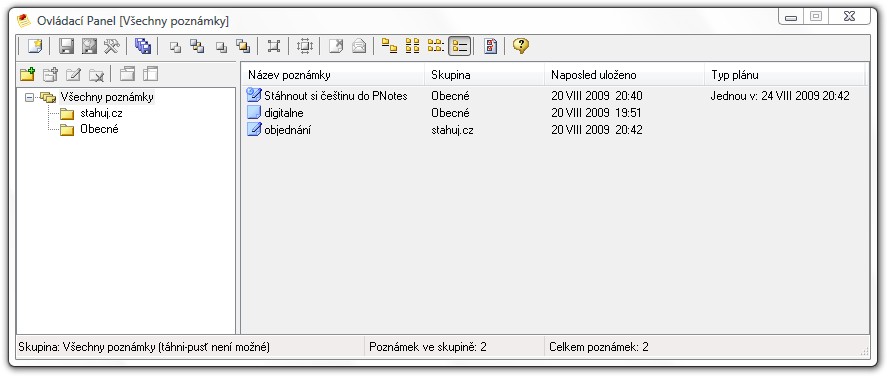Image resolution: width=889 pixels, height=379 pixels.
Task: Click the preview document icon
Action: [x=490, y=46]
